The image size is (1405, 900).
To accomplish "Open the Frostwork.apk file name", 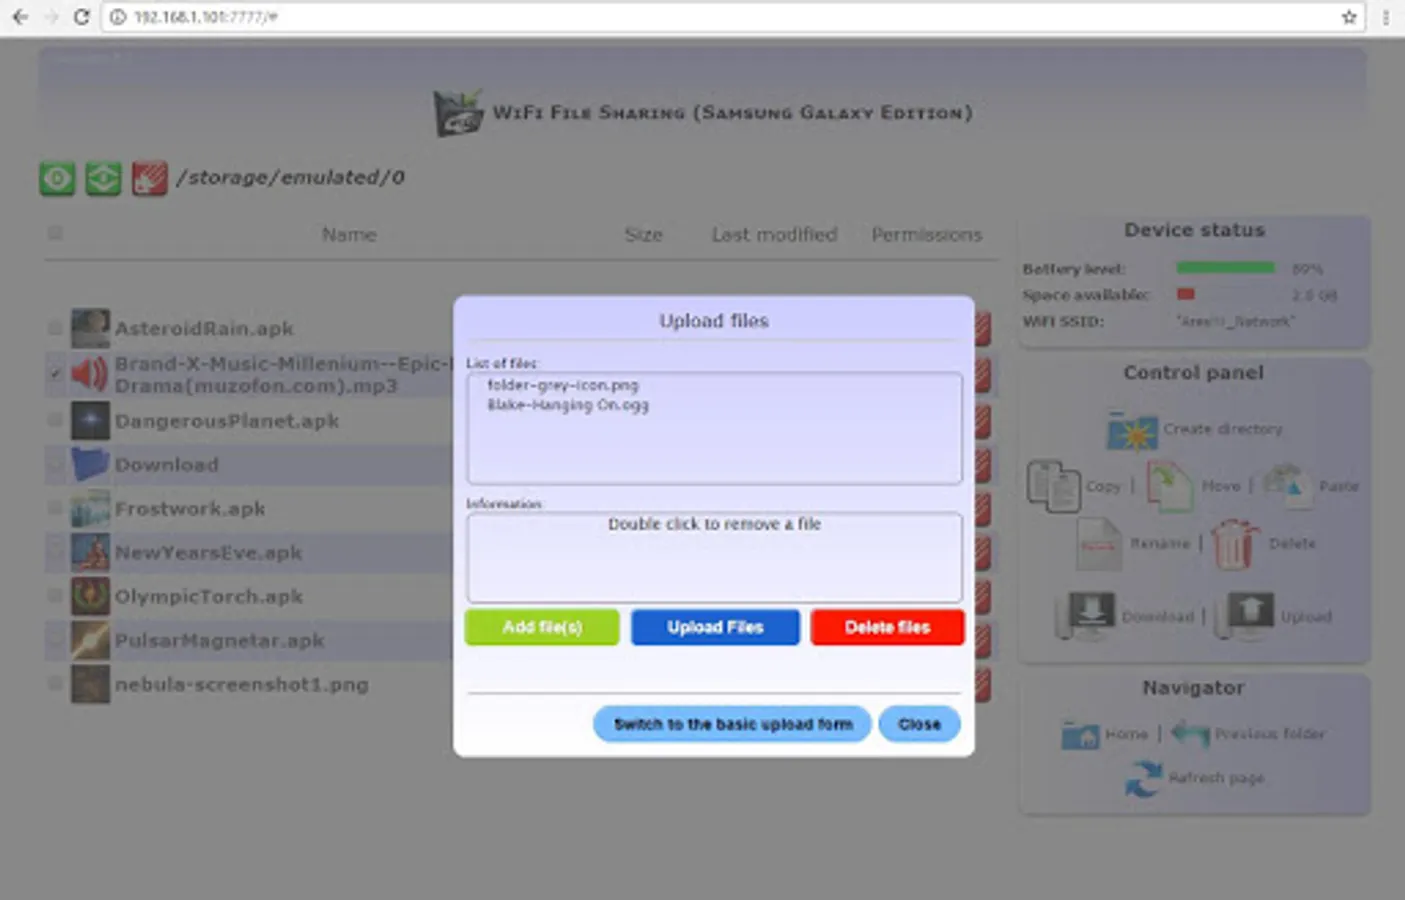I will pyautogui.click(x=190, y=508).
